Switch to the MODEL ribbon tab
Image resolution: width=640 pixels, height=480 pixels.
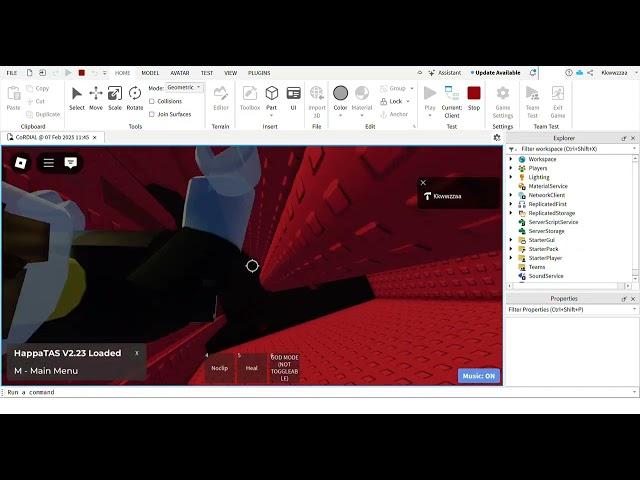click(150, 73)
